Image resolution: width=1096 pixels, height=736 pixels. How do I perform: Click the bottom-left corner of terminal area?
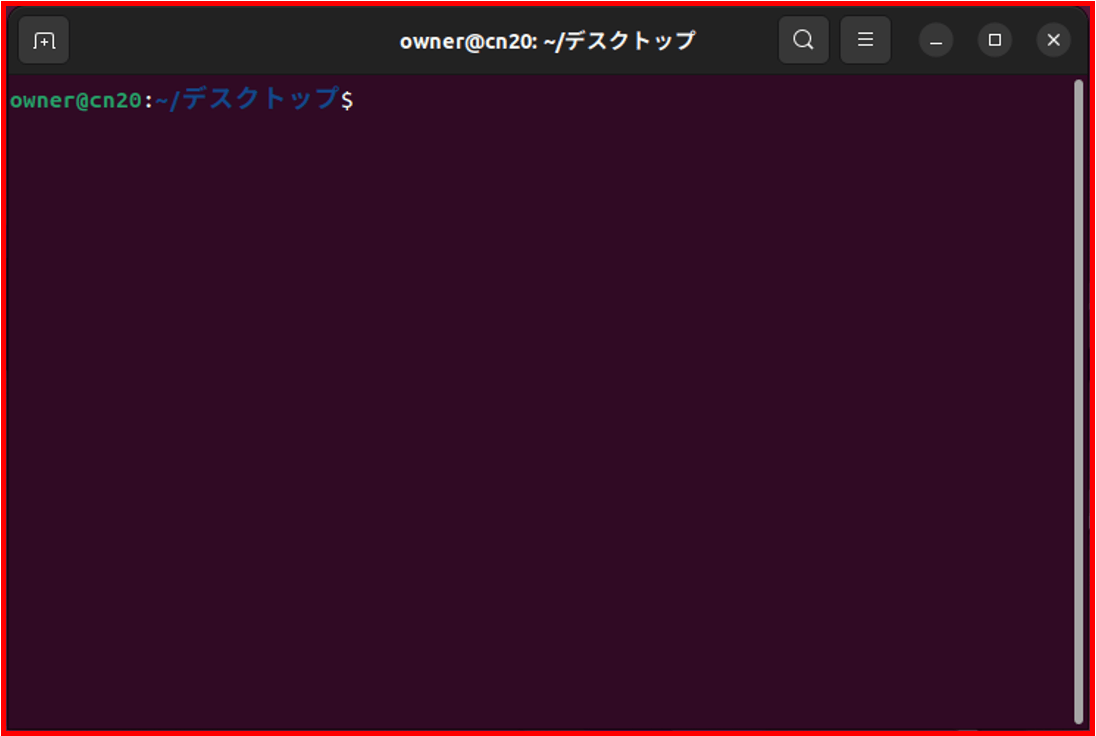click(x=16, y=722)
